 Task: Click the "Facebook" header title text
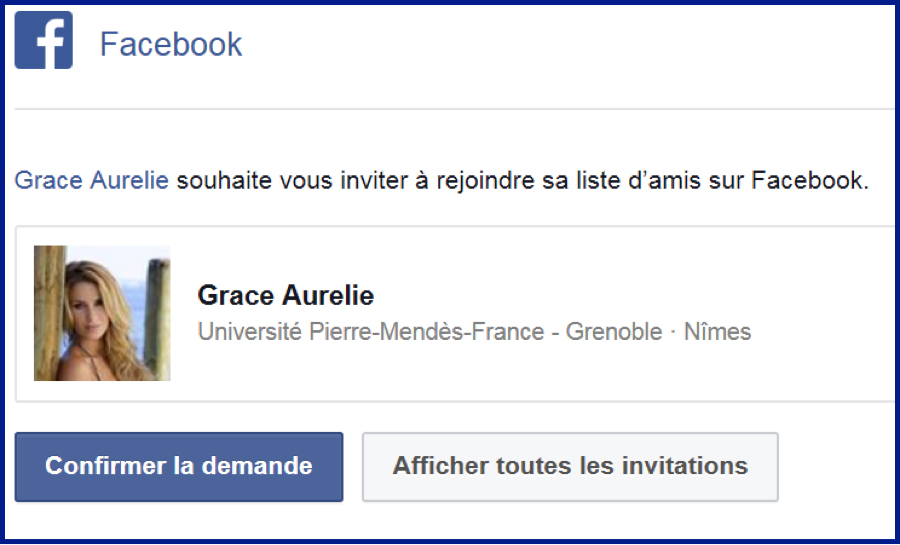click(171, 45)
